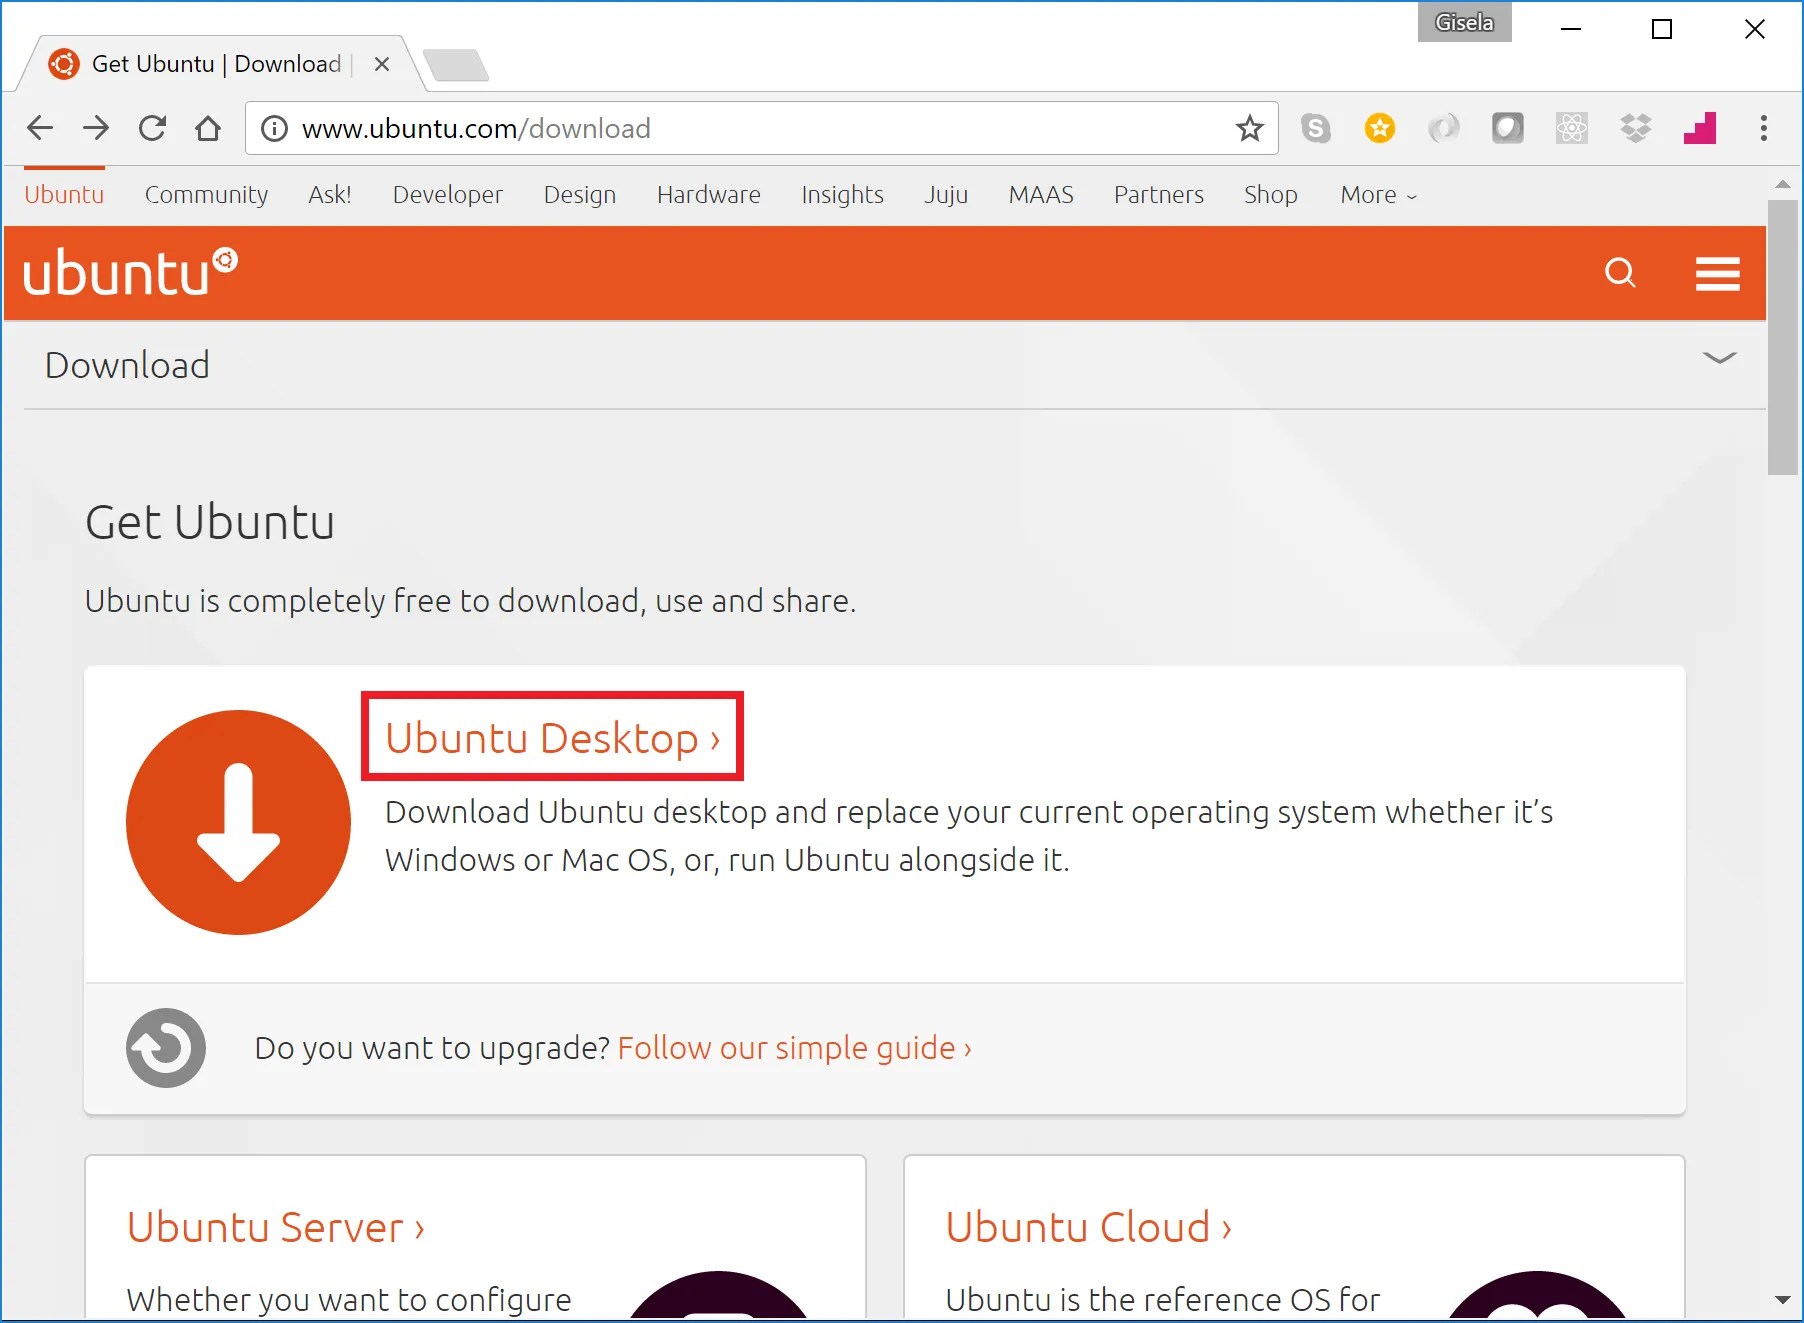Click the browser forward arrow
Screen dimensions: 1804x1323
96,128
